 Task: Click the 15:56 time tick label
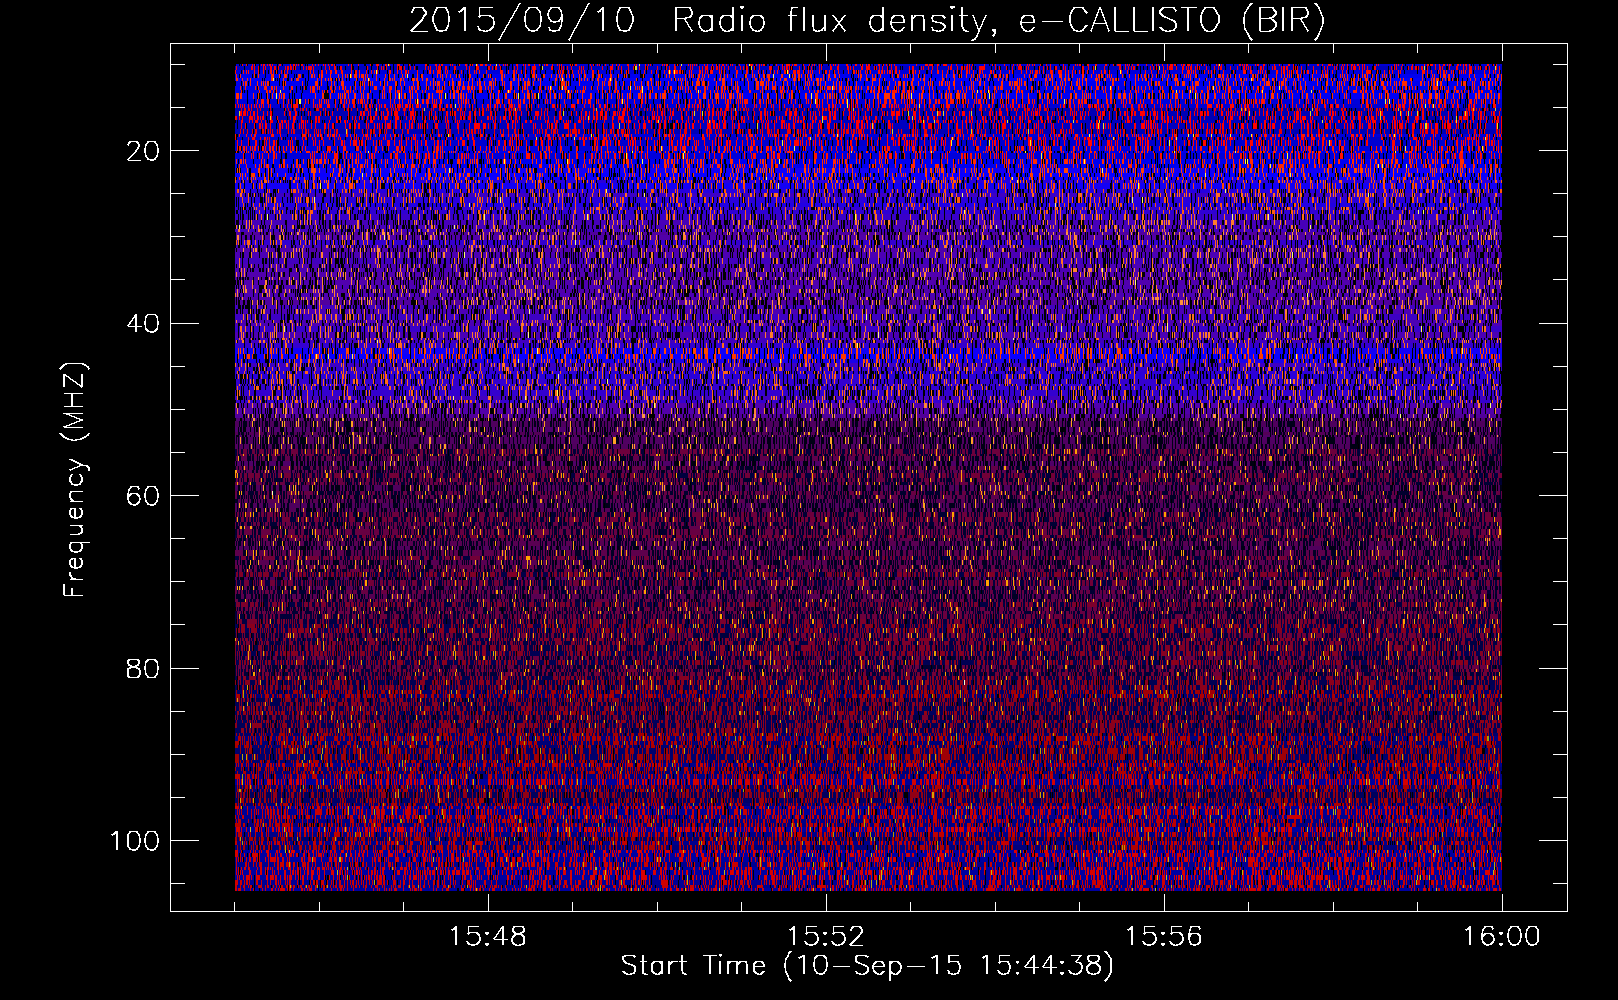coord(1164,937)
